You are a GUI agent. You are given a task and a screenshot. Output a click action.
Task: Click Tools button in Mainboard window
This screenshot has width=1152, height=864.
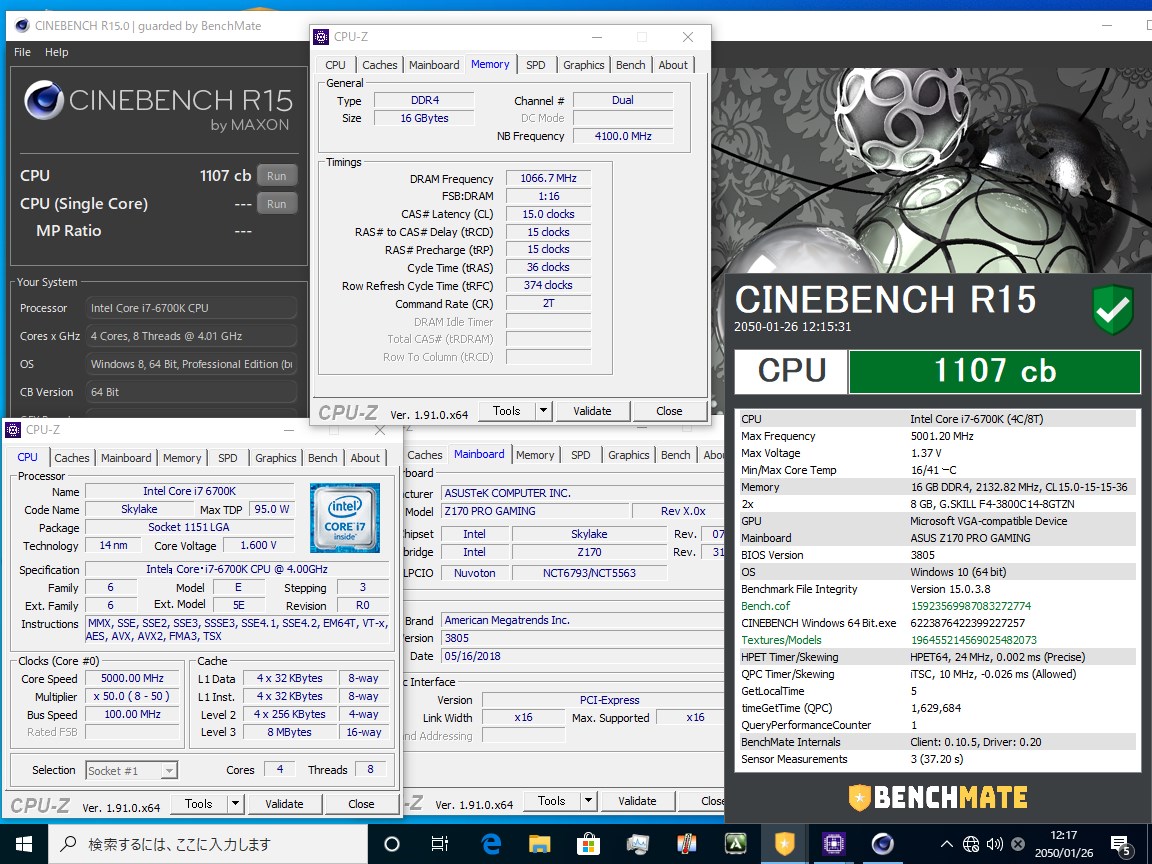click(551, 801)
